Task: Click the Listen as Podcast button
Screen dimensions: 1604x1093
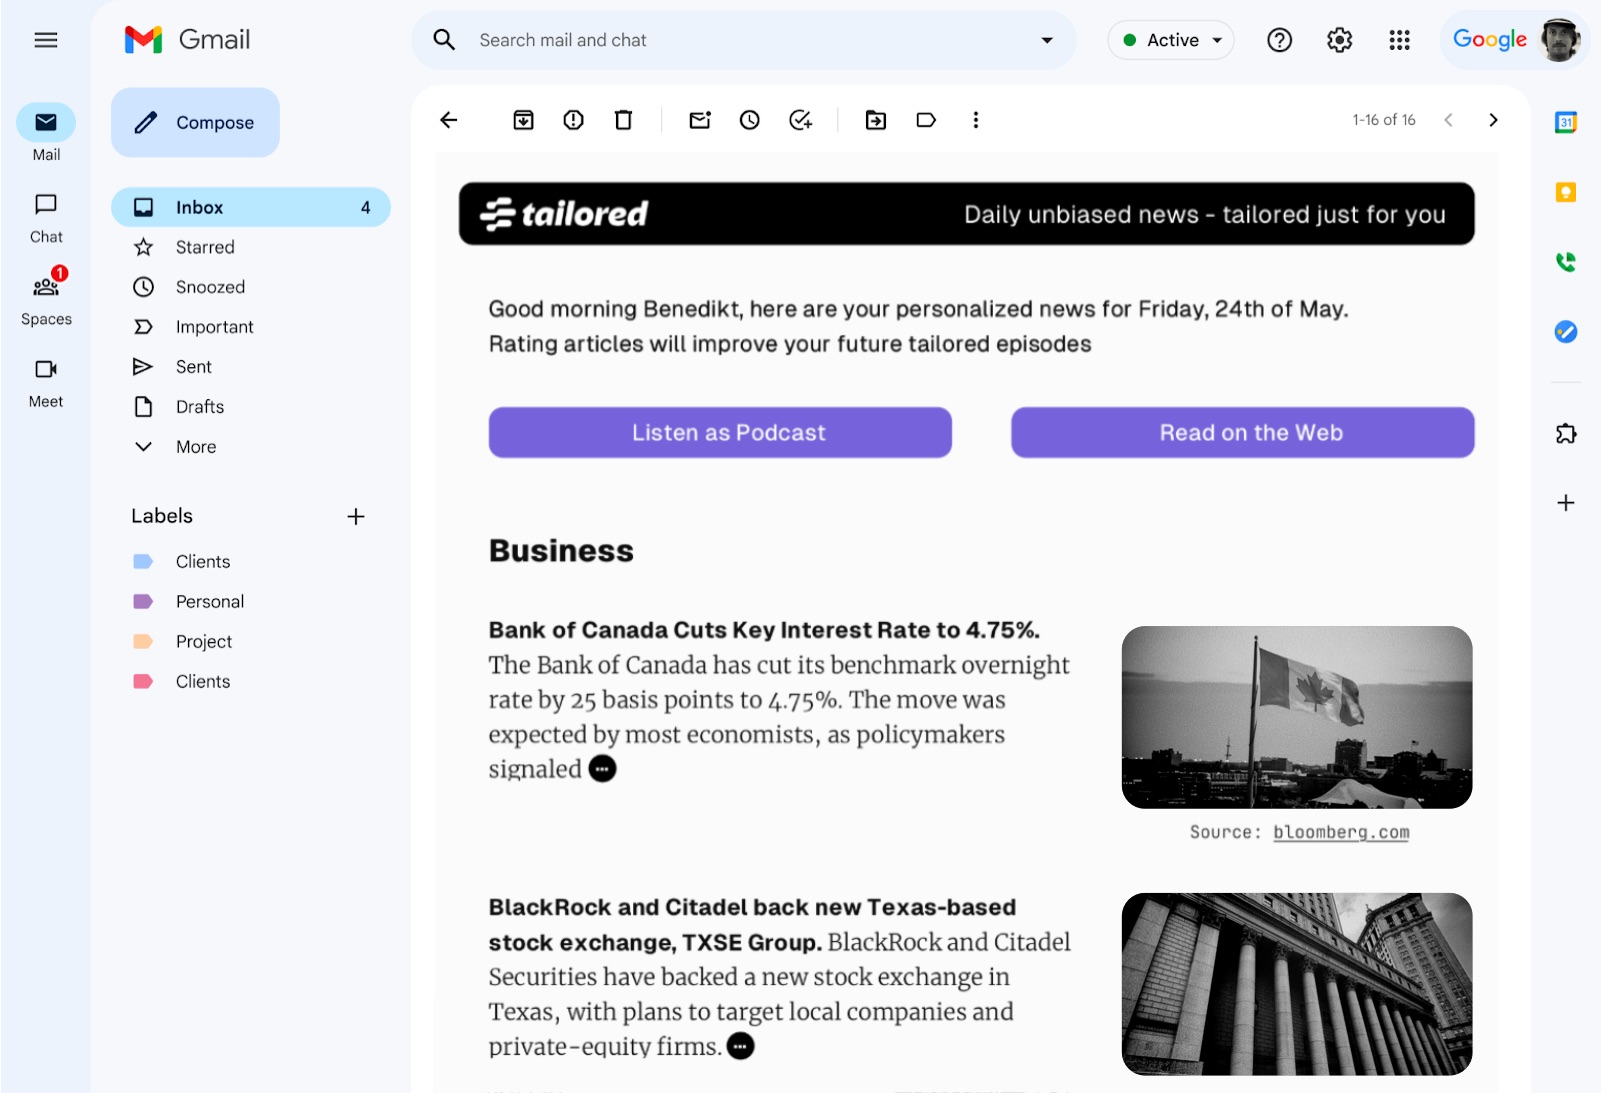Action: point(719,432)
